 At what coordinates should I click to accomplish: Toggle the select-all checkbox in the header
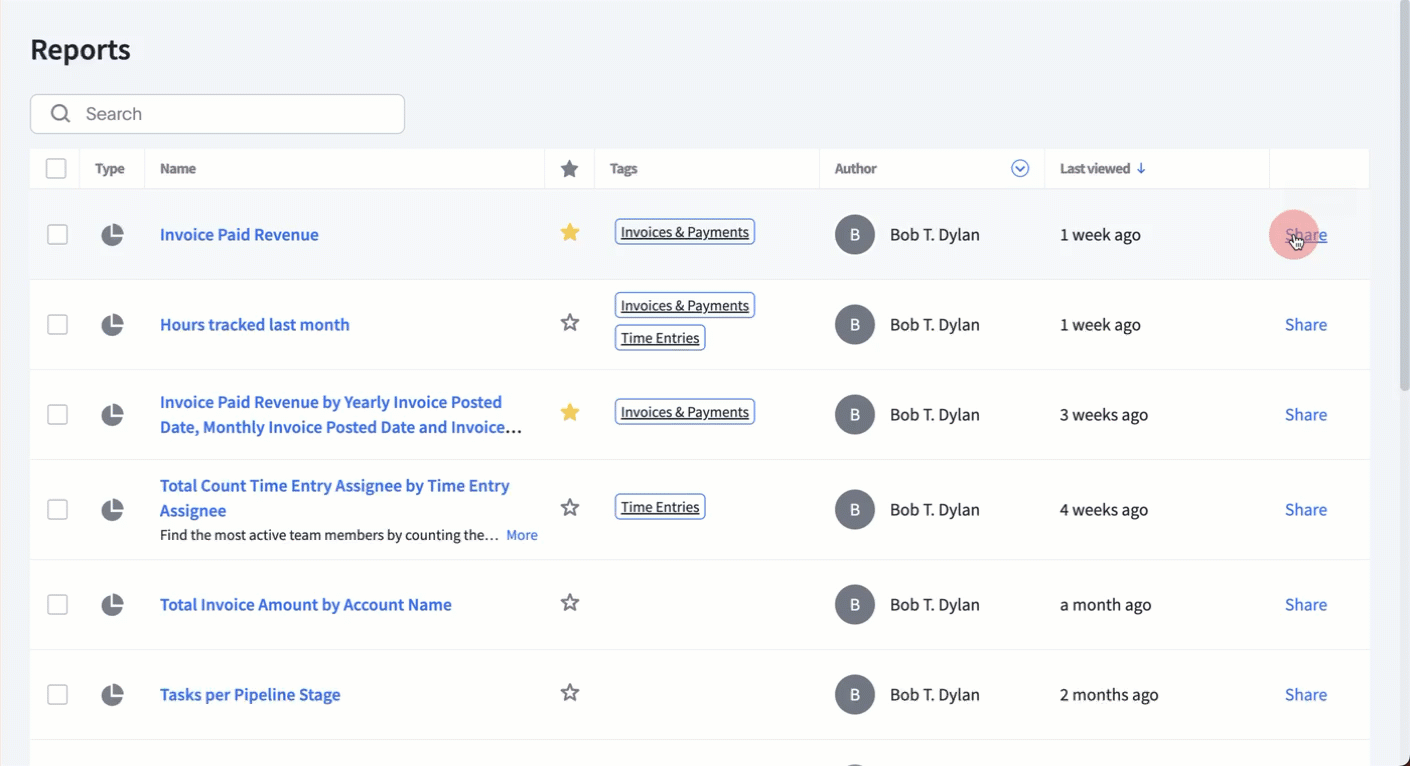pyautogui.click(x=56, y=169)
